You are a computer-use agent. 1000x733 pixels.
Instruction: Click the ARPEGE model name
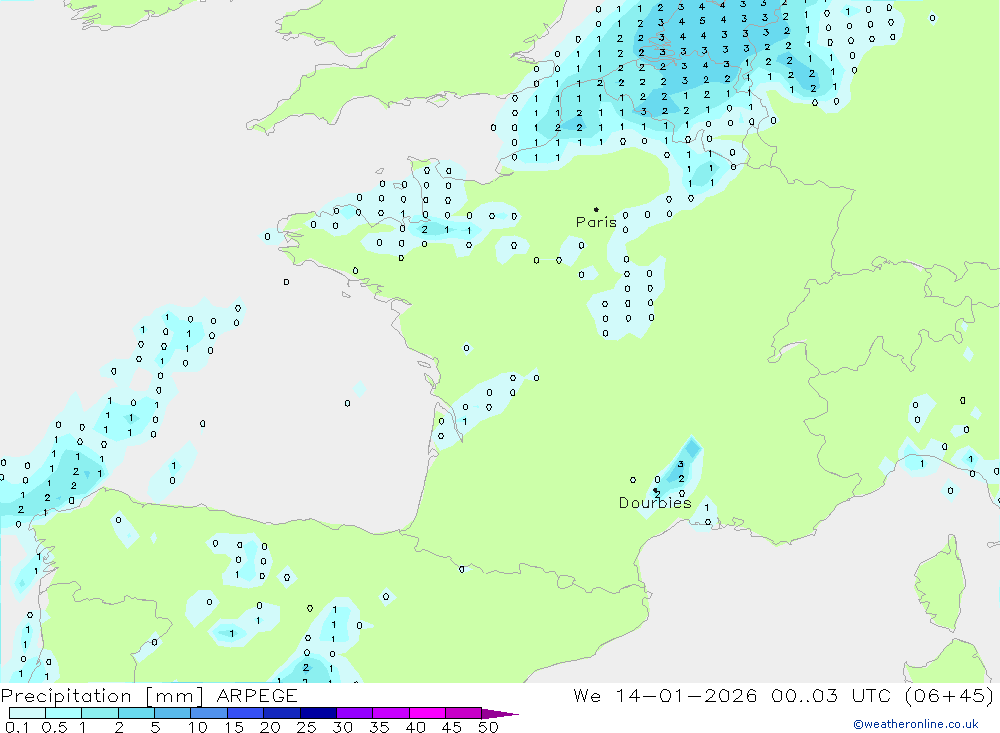256,696
